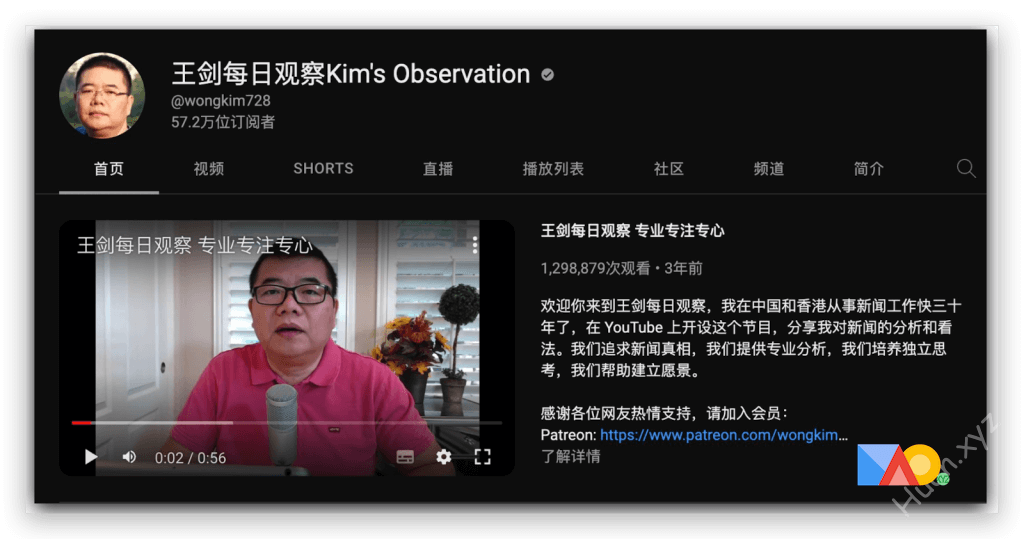Click the play button in video player
The width and height of the screenshot is (1024, 539).
[91, 457]
